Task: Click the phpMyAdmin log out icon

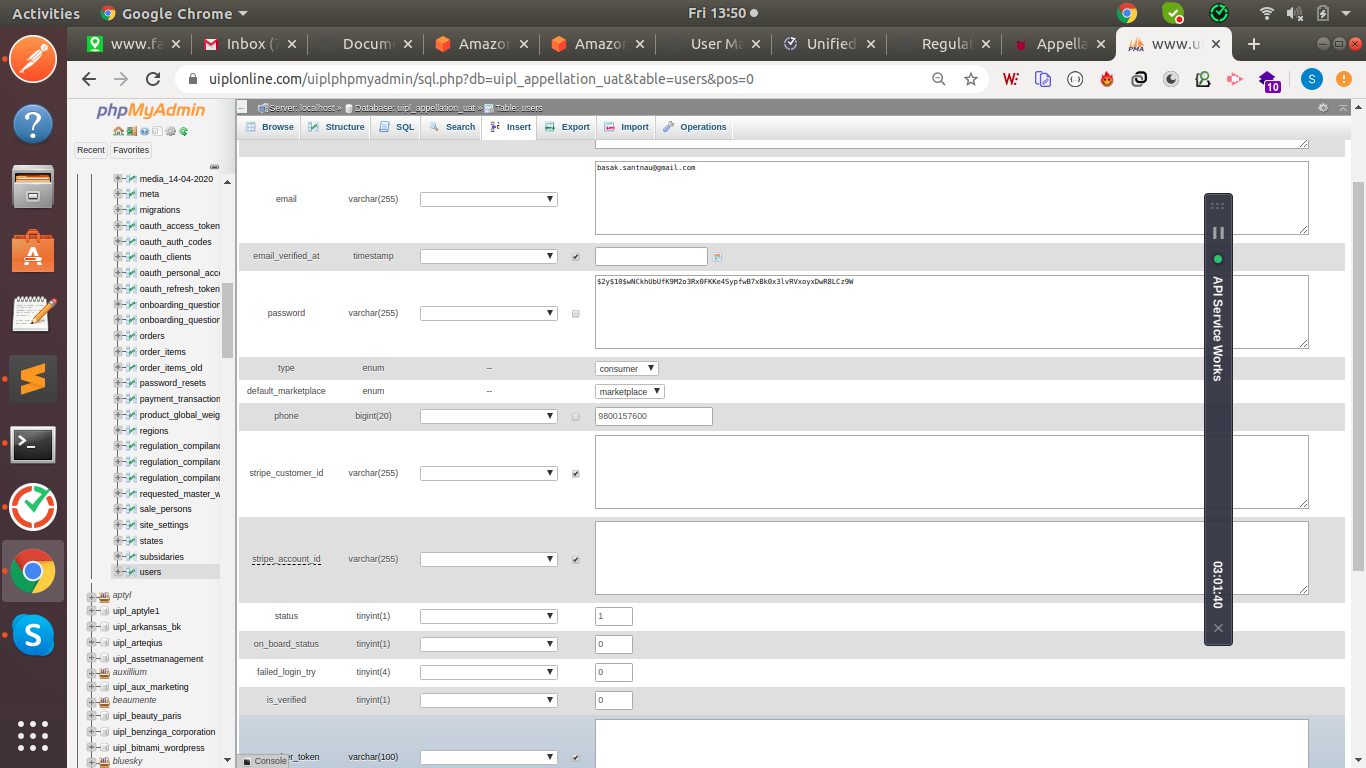Action: (x=131, y=131)
